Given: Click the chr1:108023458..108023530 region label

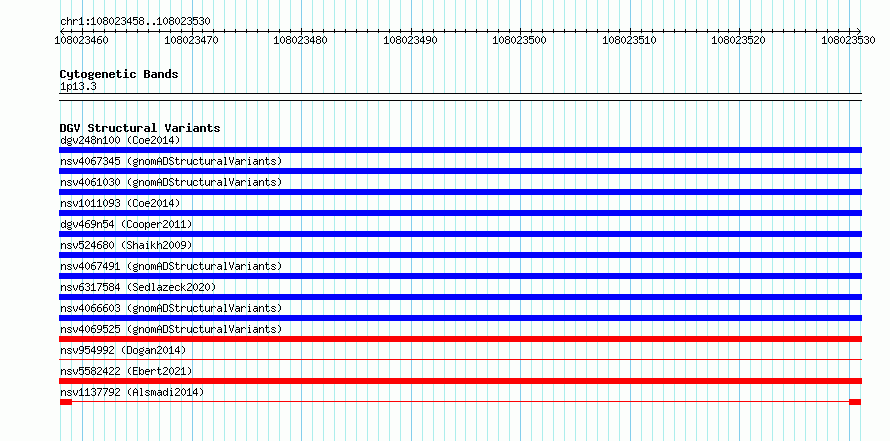Looking at the screenshot, I should point(135,21).
